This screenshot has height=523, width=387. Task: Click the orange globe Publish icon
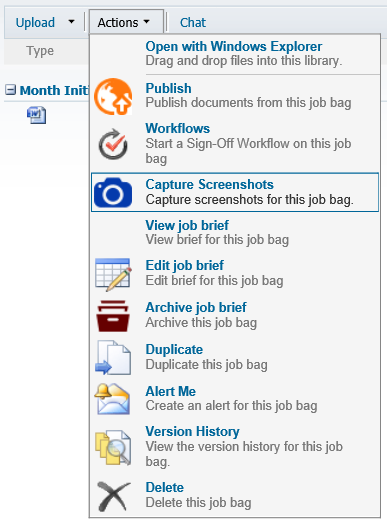point(113,96)
